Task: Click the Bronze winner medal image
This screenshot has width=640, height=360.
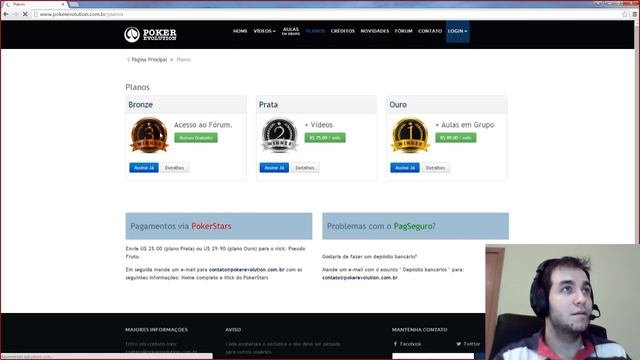Action: 149,135
